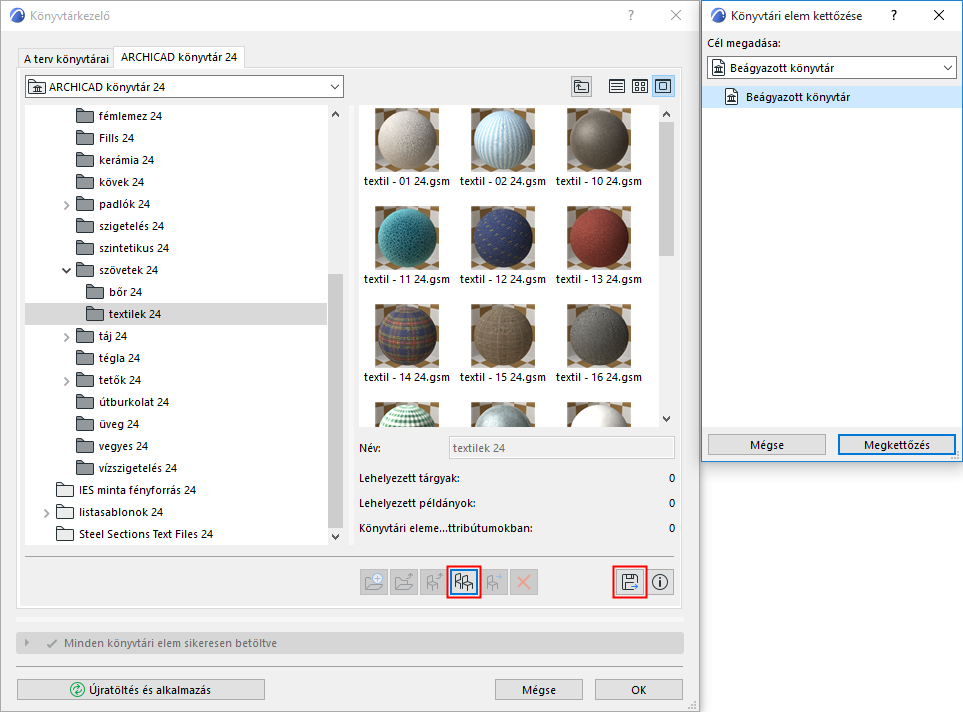Go up one folder level icon

(581, 87)
